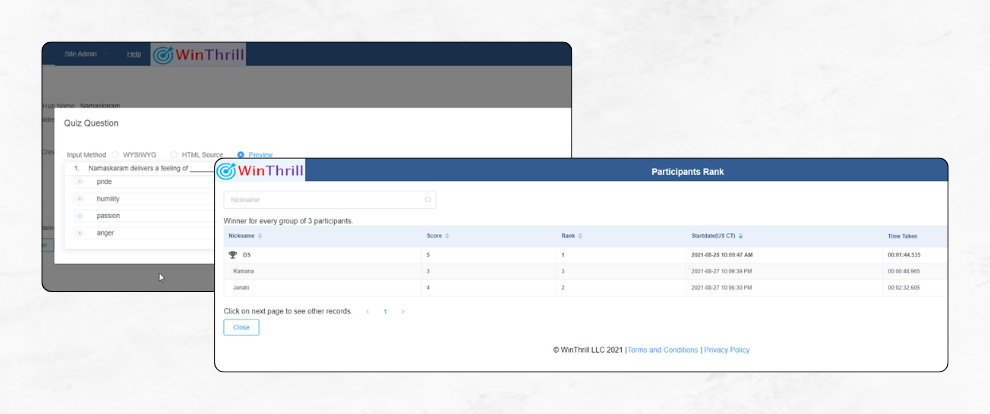Sort table by Nickname column arrows
Viewport: 990px width, 414px height.
coord(260,236)
